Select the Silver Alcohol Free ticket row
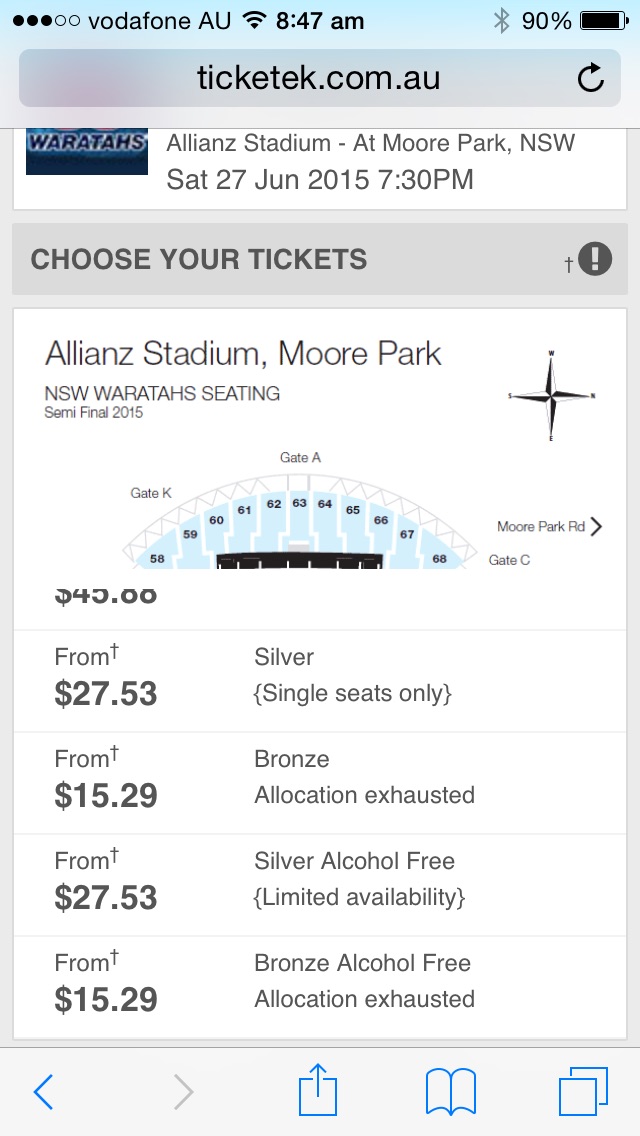640x1136 pixels. tap(320, 885)
